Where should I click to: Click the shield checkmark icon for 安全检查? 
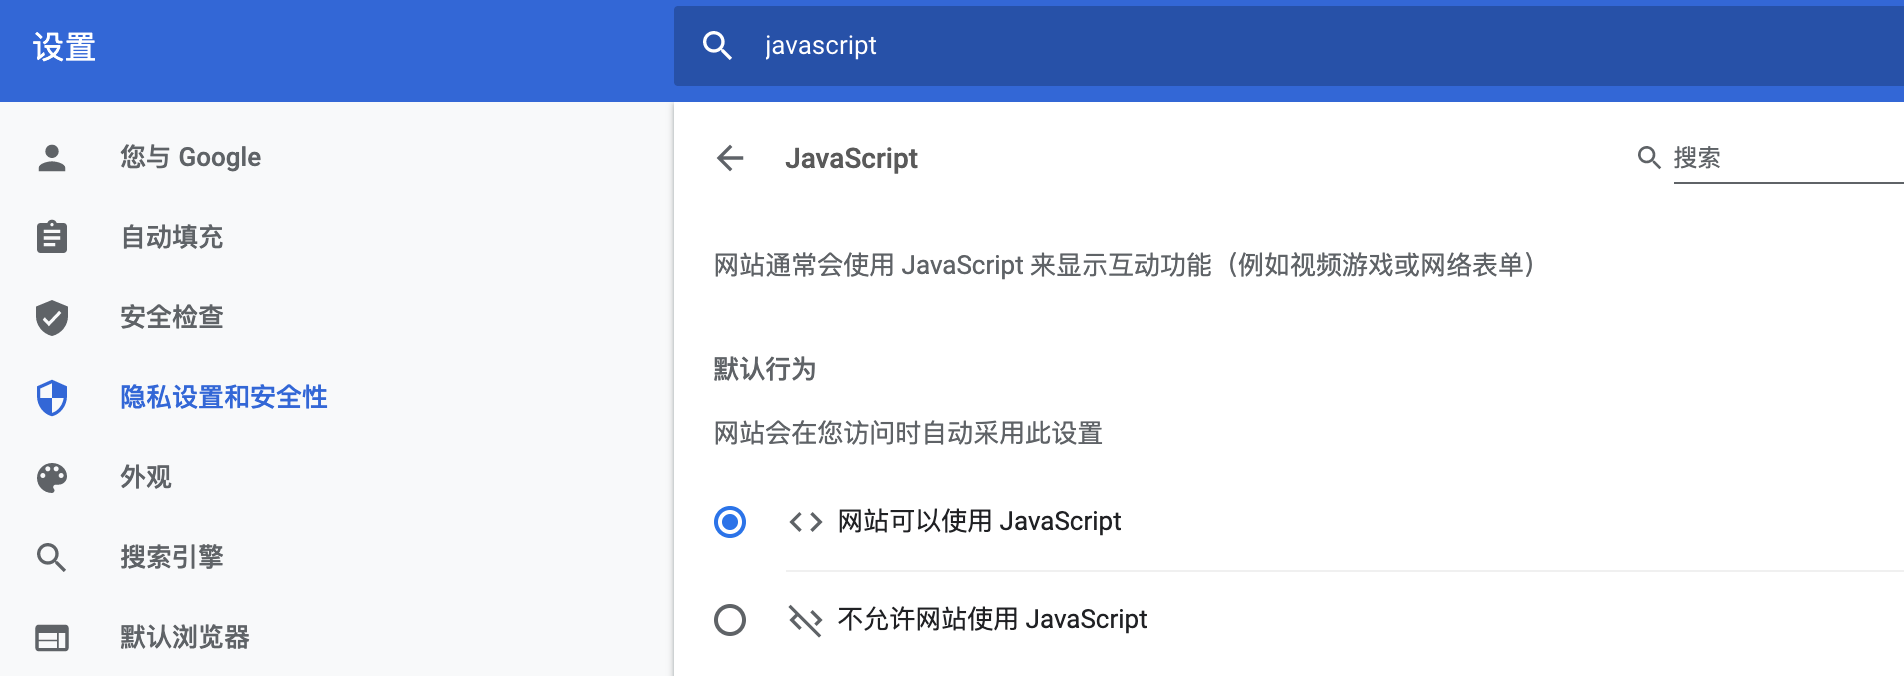pyautogui.click(x=52, y=318)
